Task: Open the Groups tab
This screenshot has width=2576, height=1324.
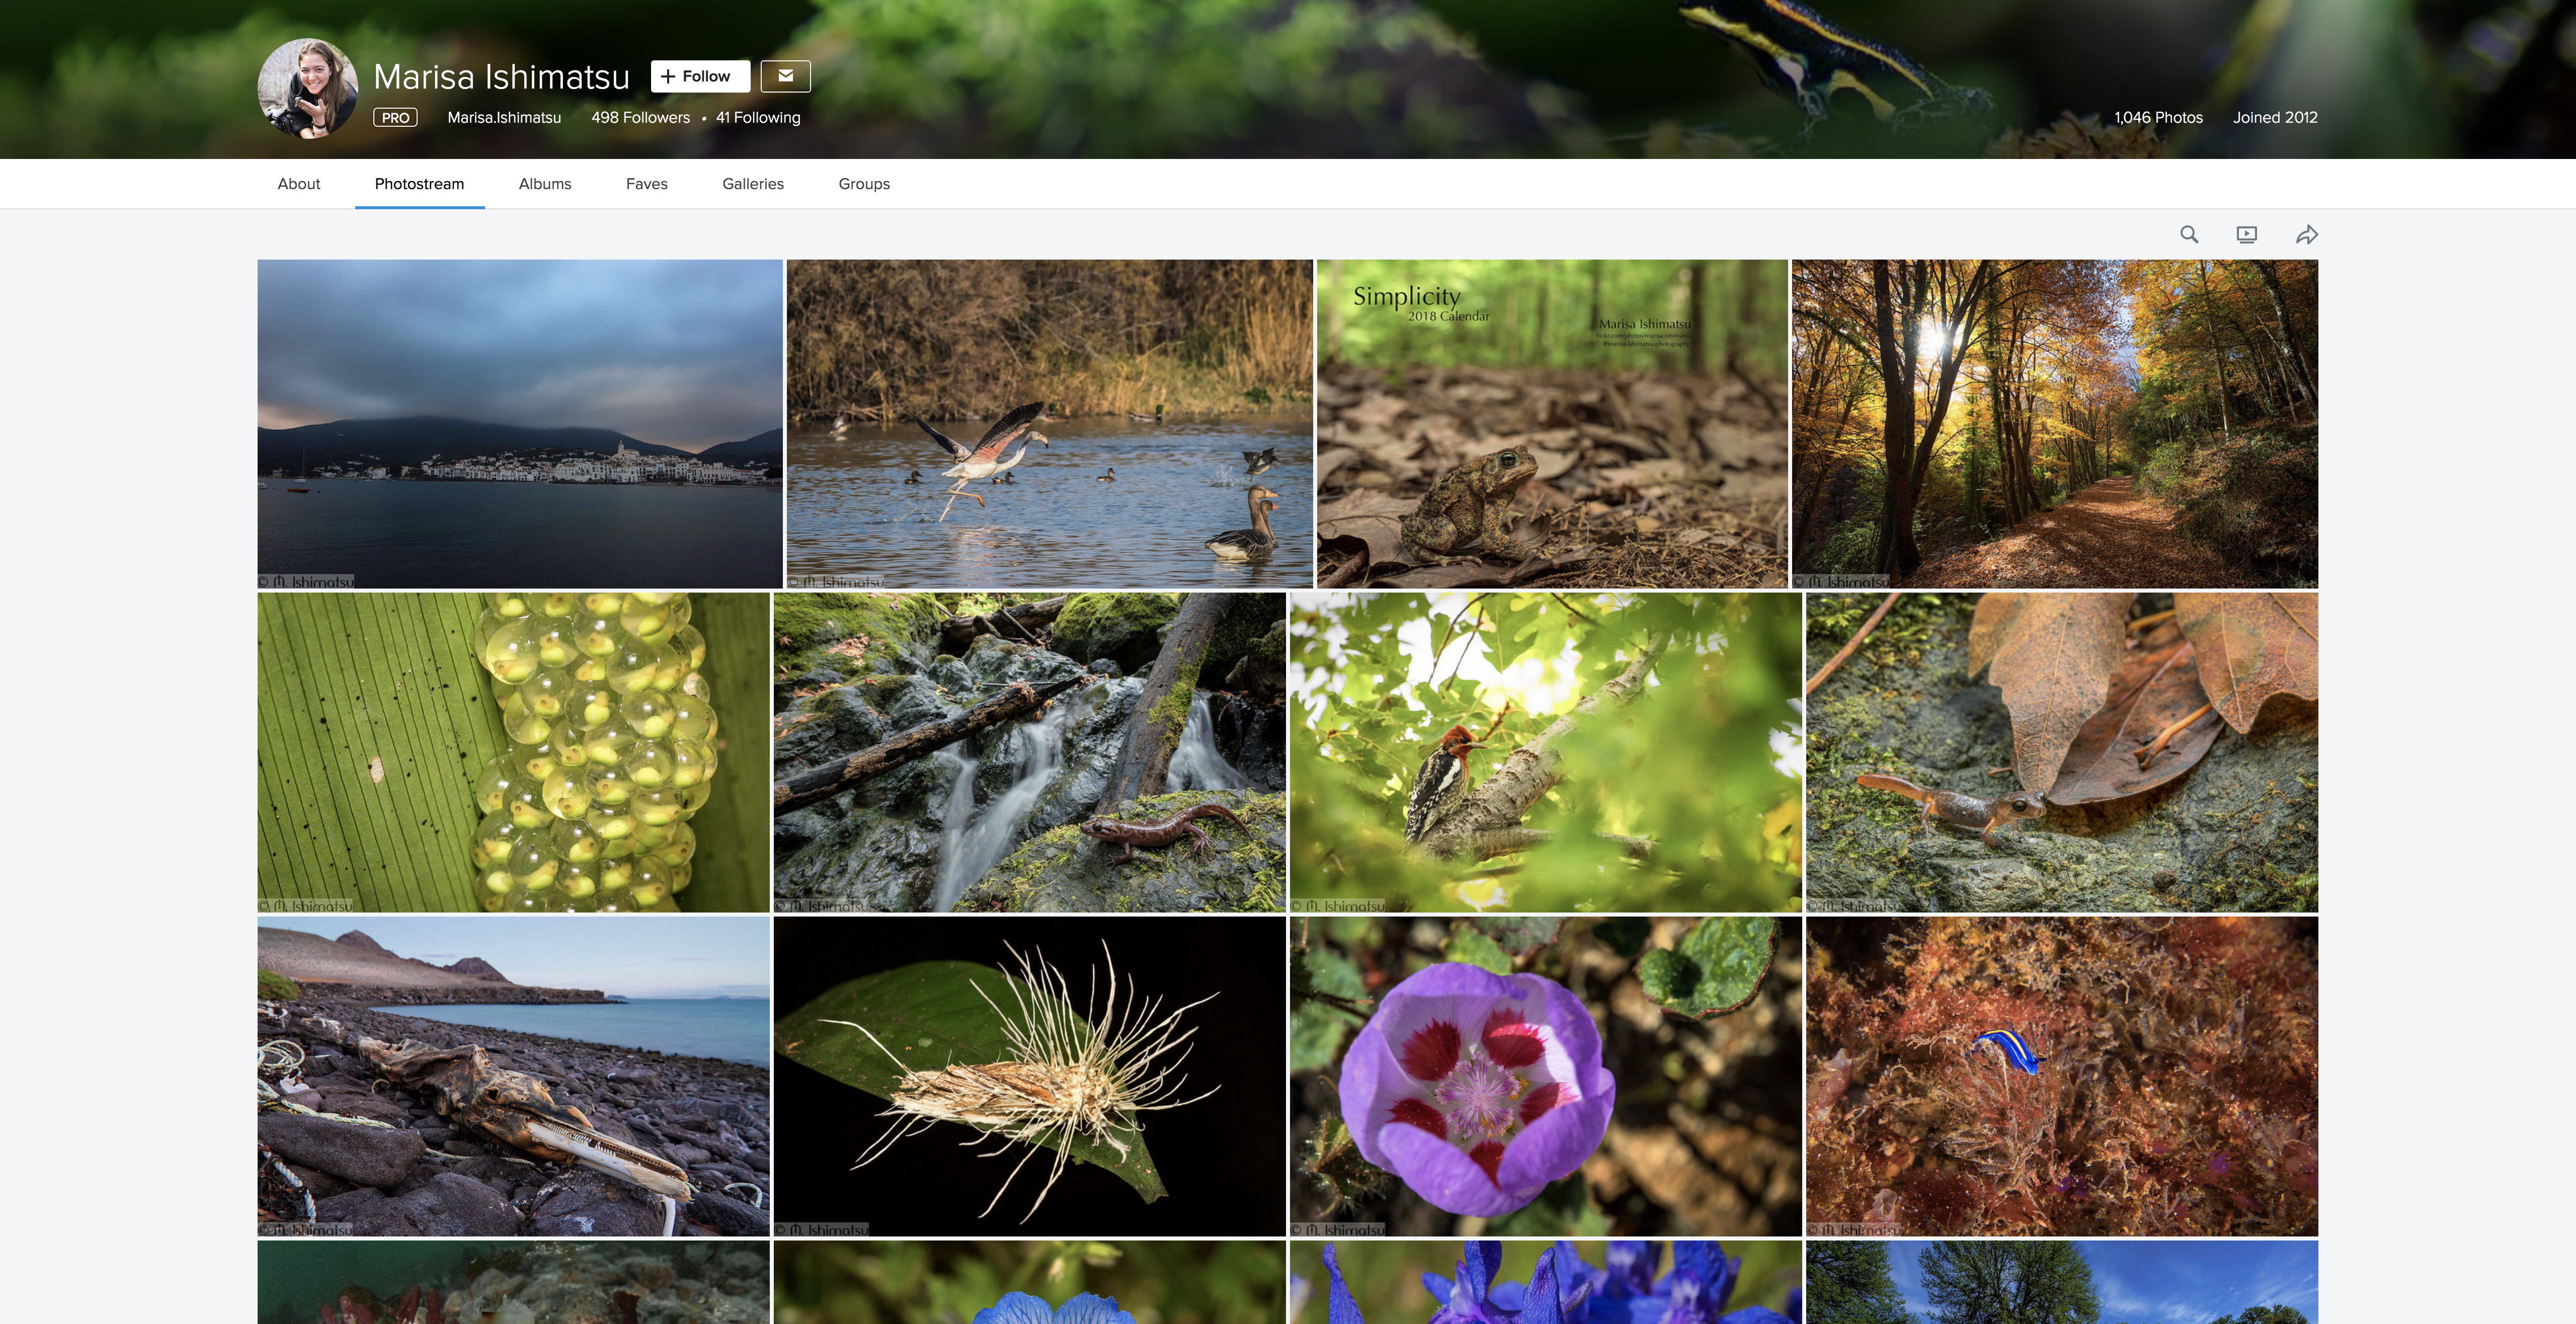Action: click(x=864, y=184)
